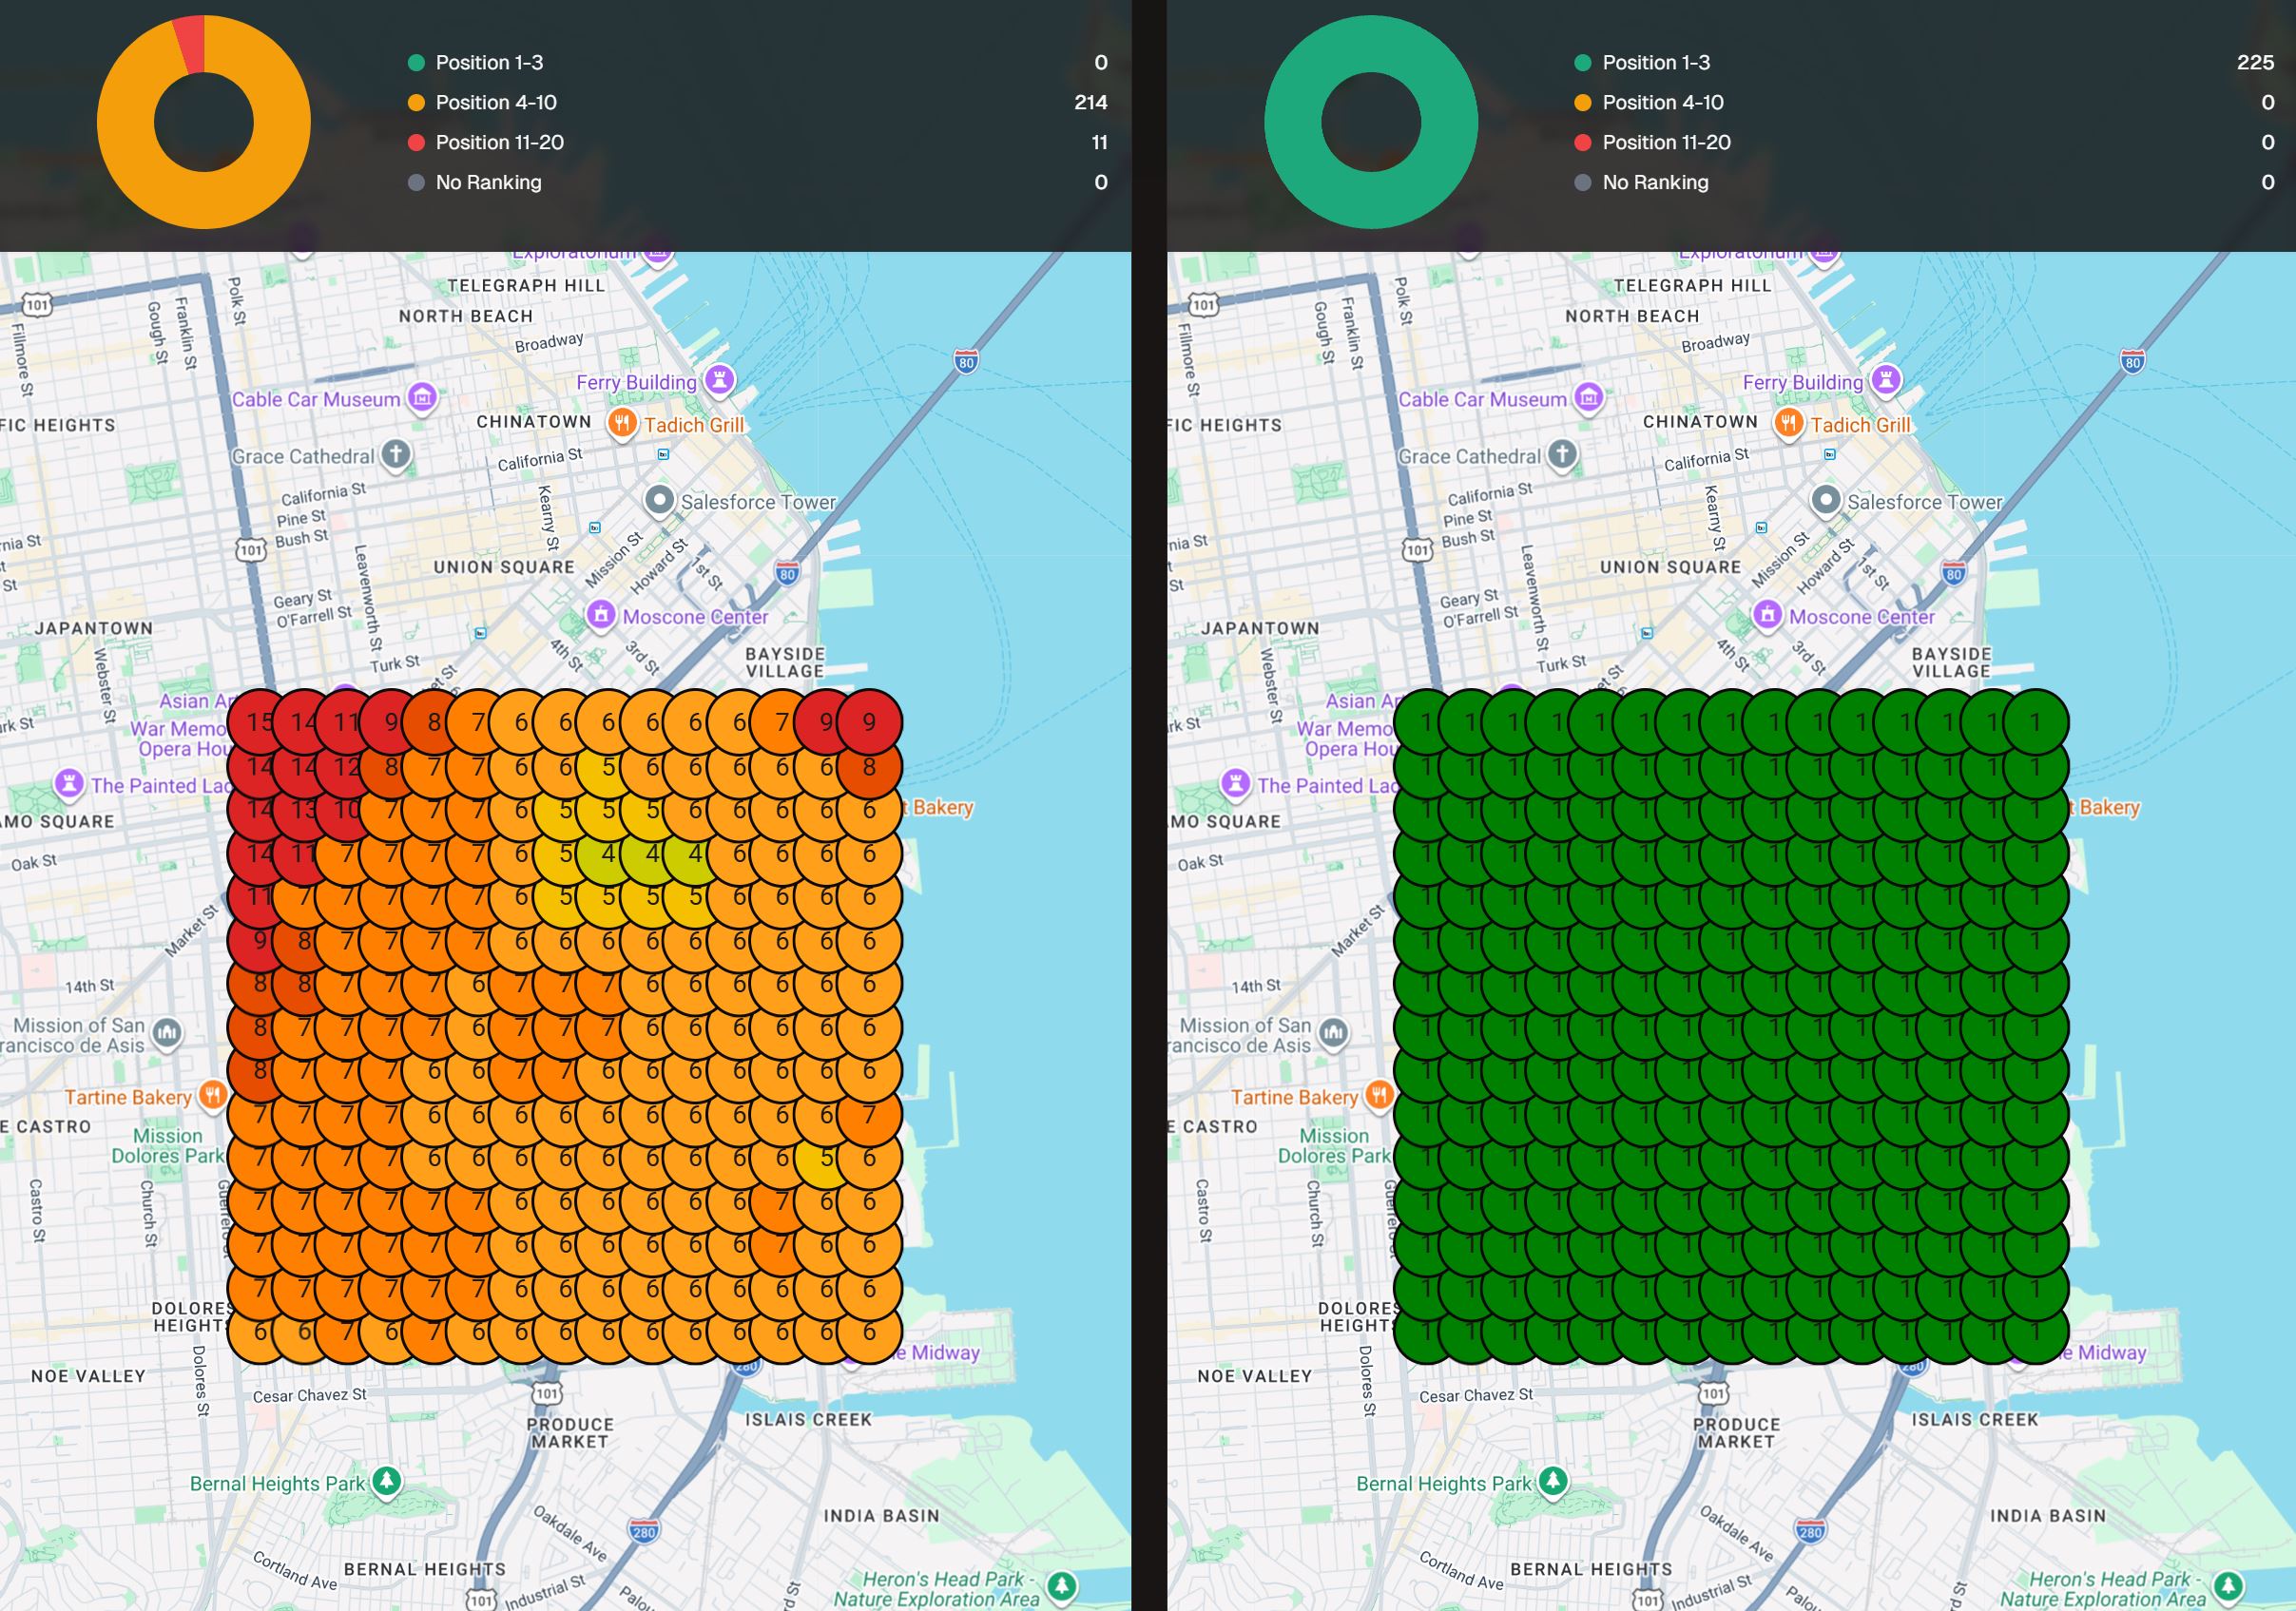Toggle the Position 11-20 legend dot on the left panel
Viewport: 2296px width, 1611px height.
[418, 143]
